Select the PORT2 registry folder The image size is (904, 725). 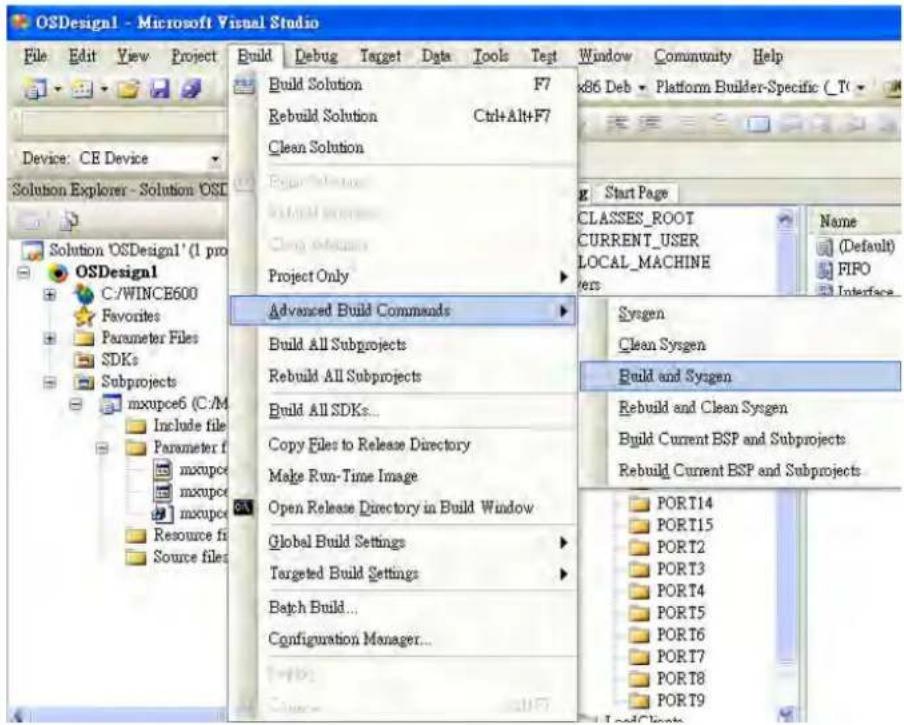[x=680, y=547]
